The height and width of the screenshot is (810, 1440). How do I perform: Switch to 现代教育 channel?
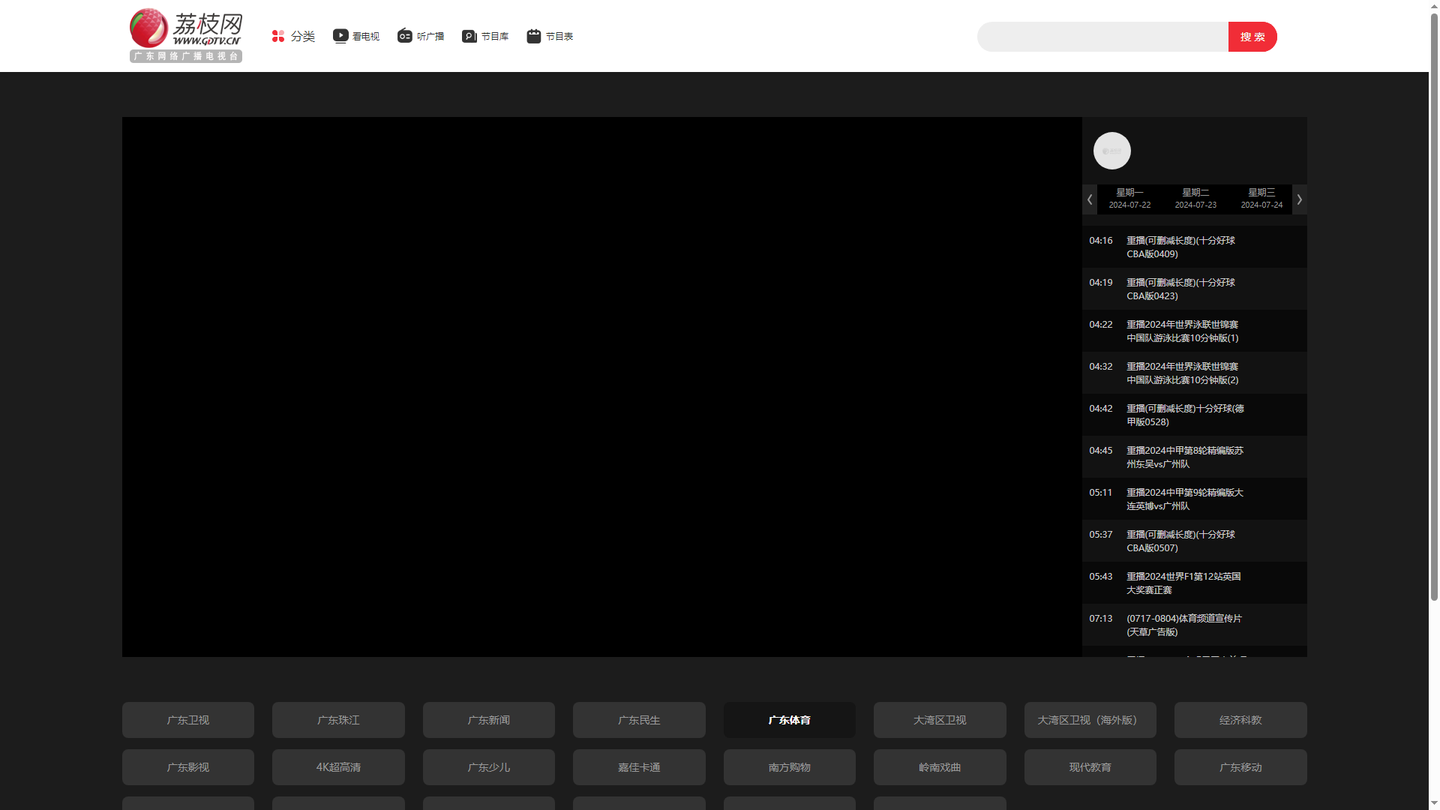(x=1090, y=767)
